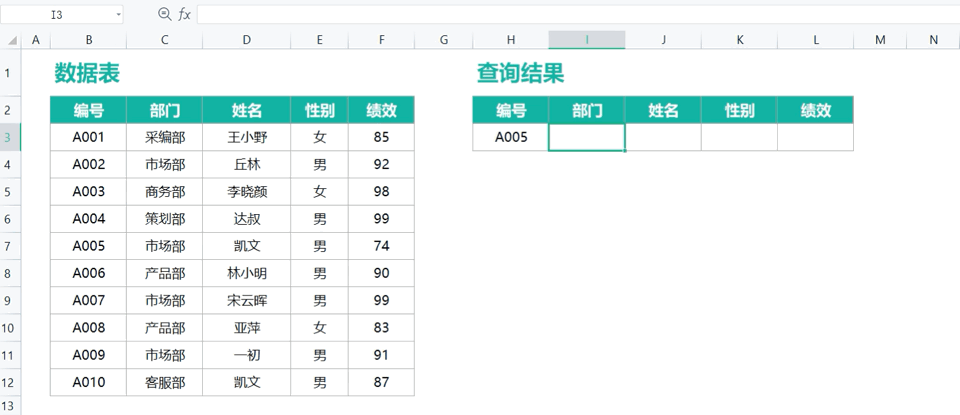The image size is (960, 415).
Task: Select cell A008
Action: click(89, 327)
